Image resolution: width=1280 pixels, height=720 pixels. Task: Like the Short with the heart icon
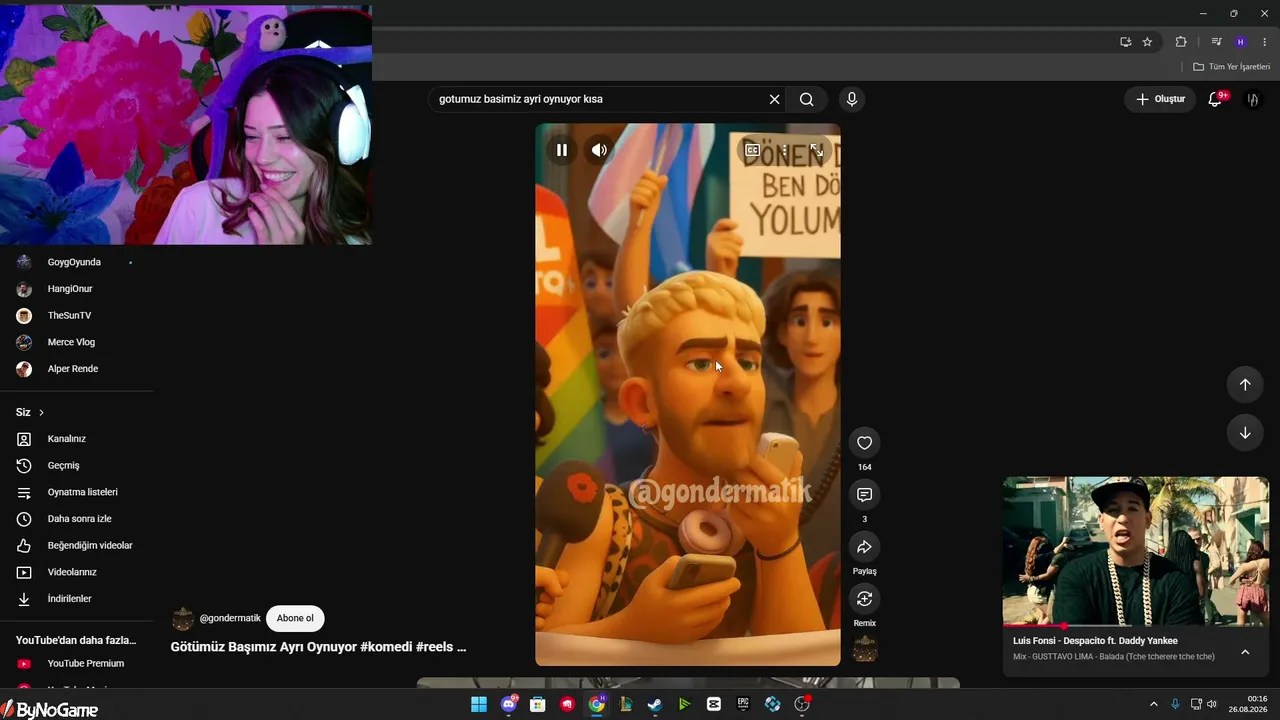865,443
